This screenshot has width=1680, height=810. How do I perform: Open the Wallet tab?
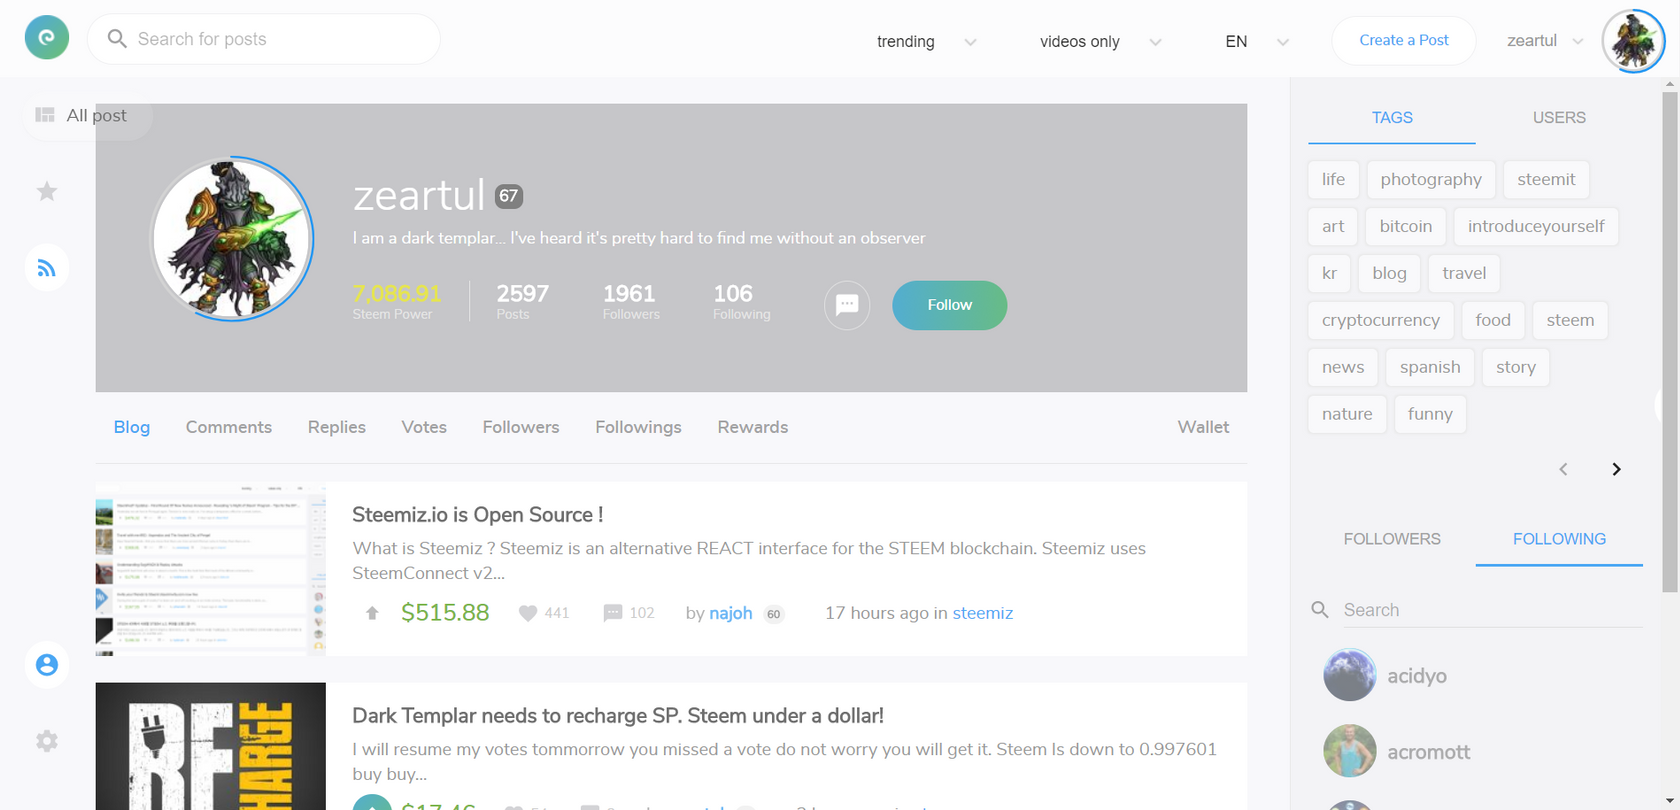pos(1203,427)
